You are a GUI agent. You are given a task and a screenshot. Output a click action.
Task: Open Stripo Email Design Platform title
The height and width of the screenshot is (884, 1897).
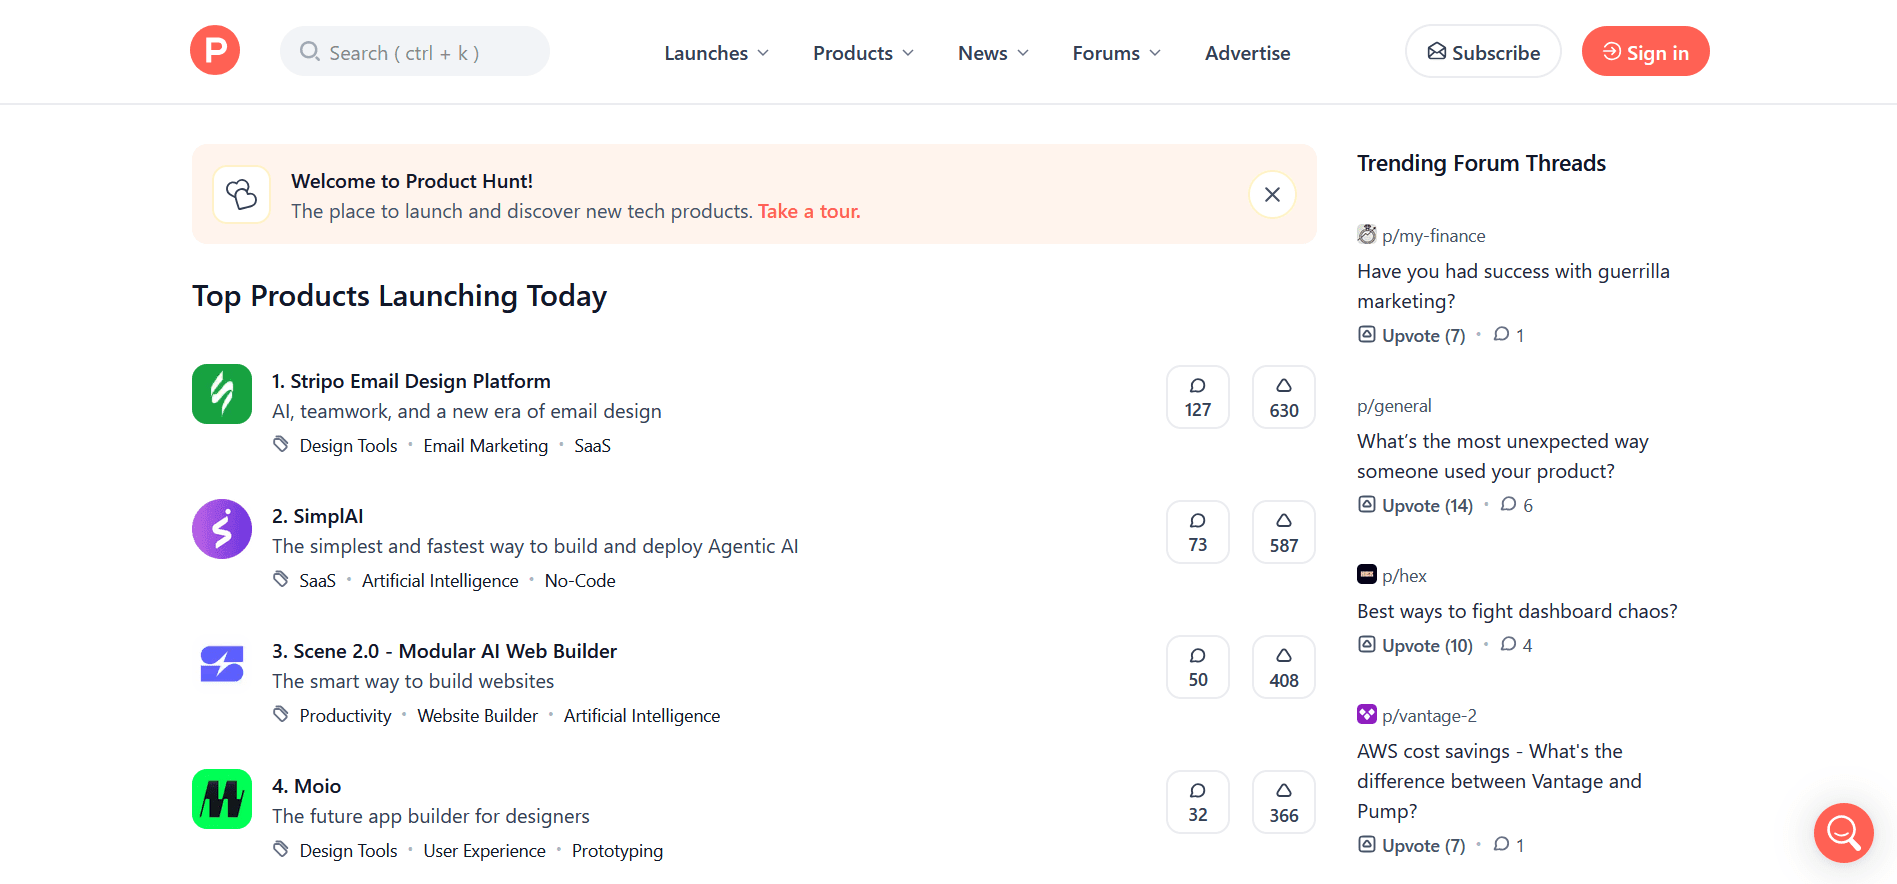coord(411,381)
